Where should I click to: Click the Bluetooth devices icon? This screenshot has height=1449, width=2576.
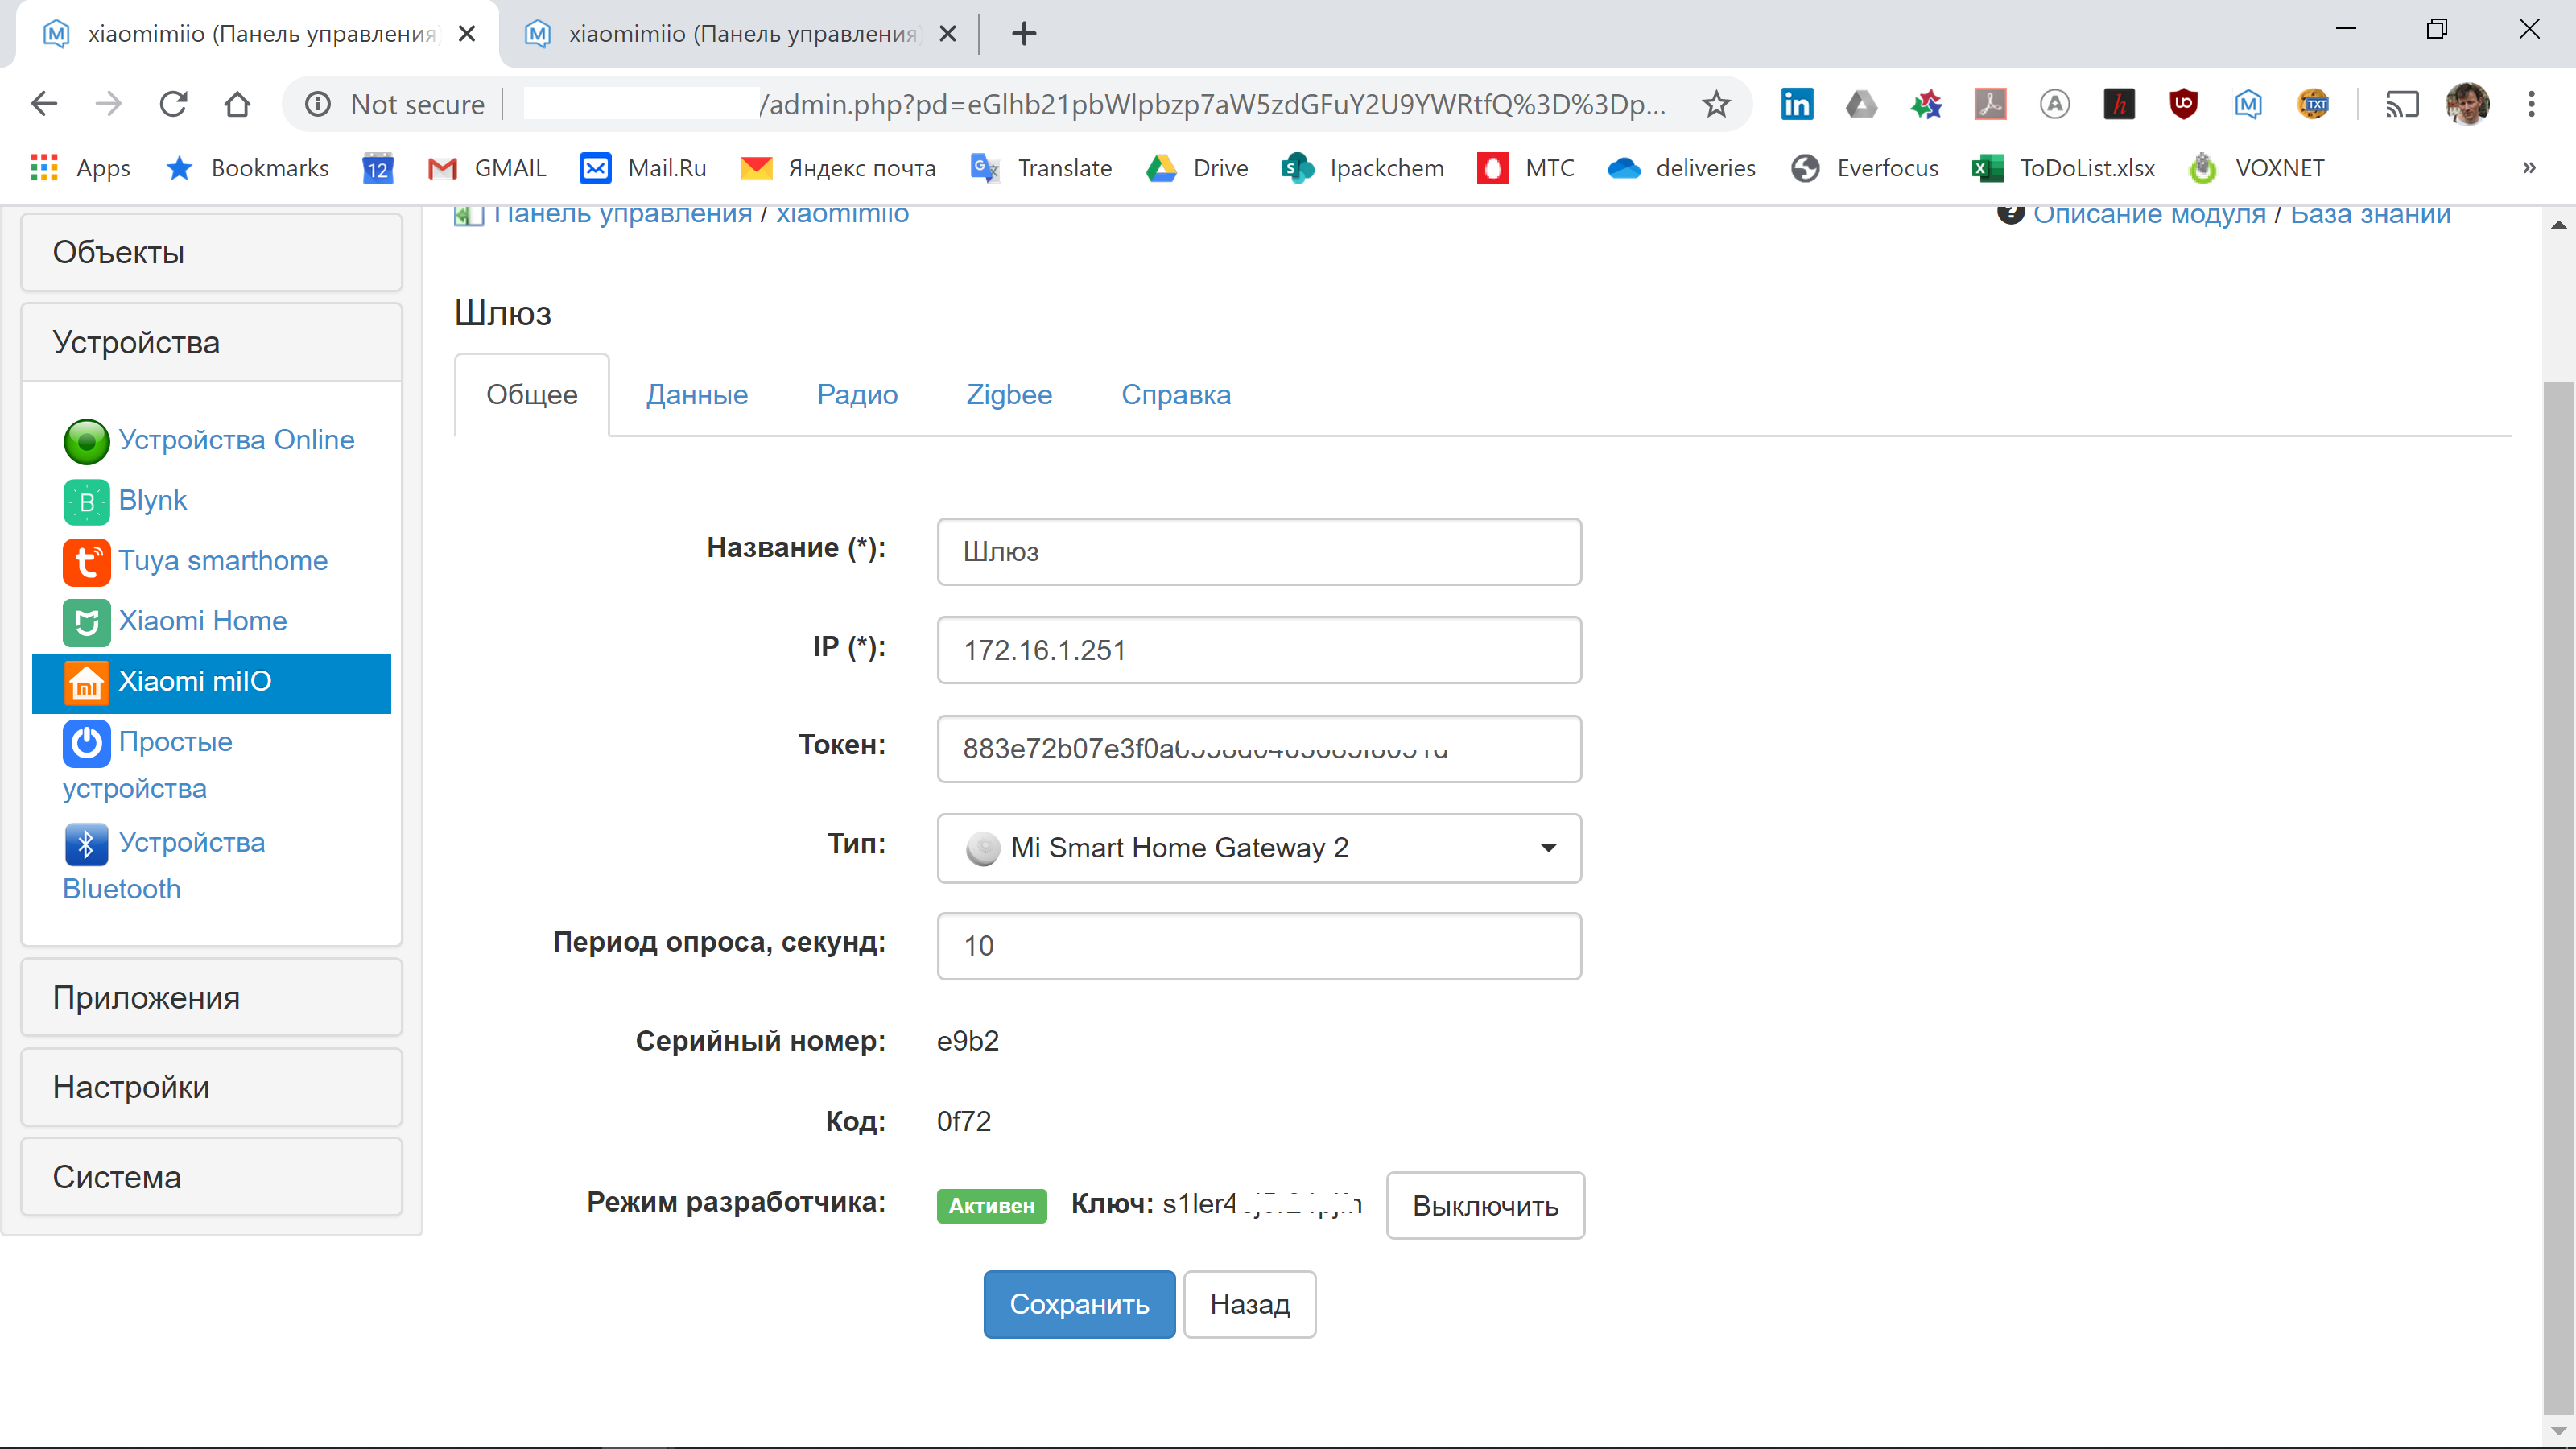tap(86, 844)
